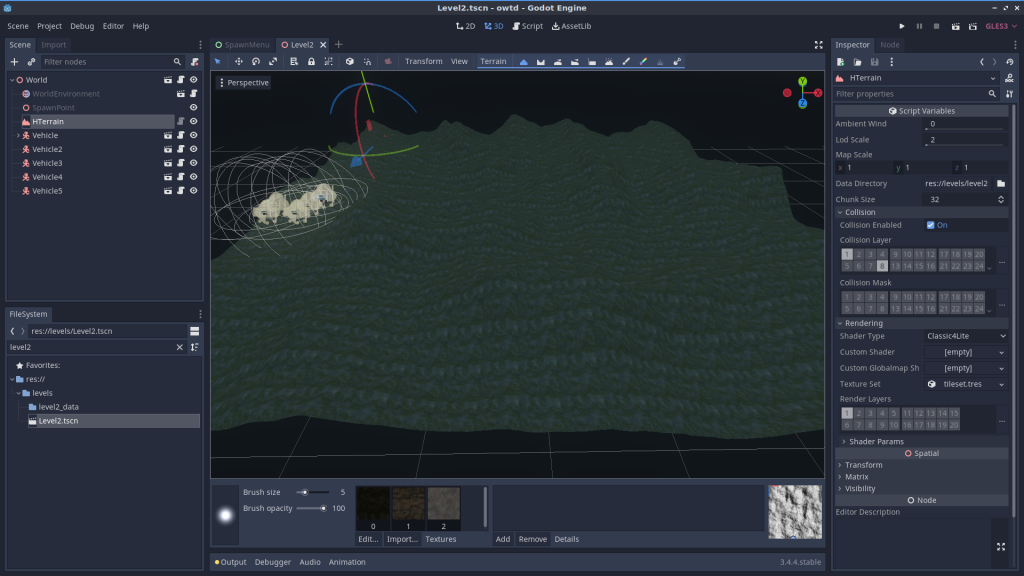Select terrain Smooth height brush
The height and width of the screenshot is (576, 1024).
pyautogui.click(x=558, y=61)
